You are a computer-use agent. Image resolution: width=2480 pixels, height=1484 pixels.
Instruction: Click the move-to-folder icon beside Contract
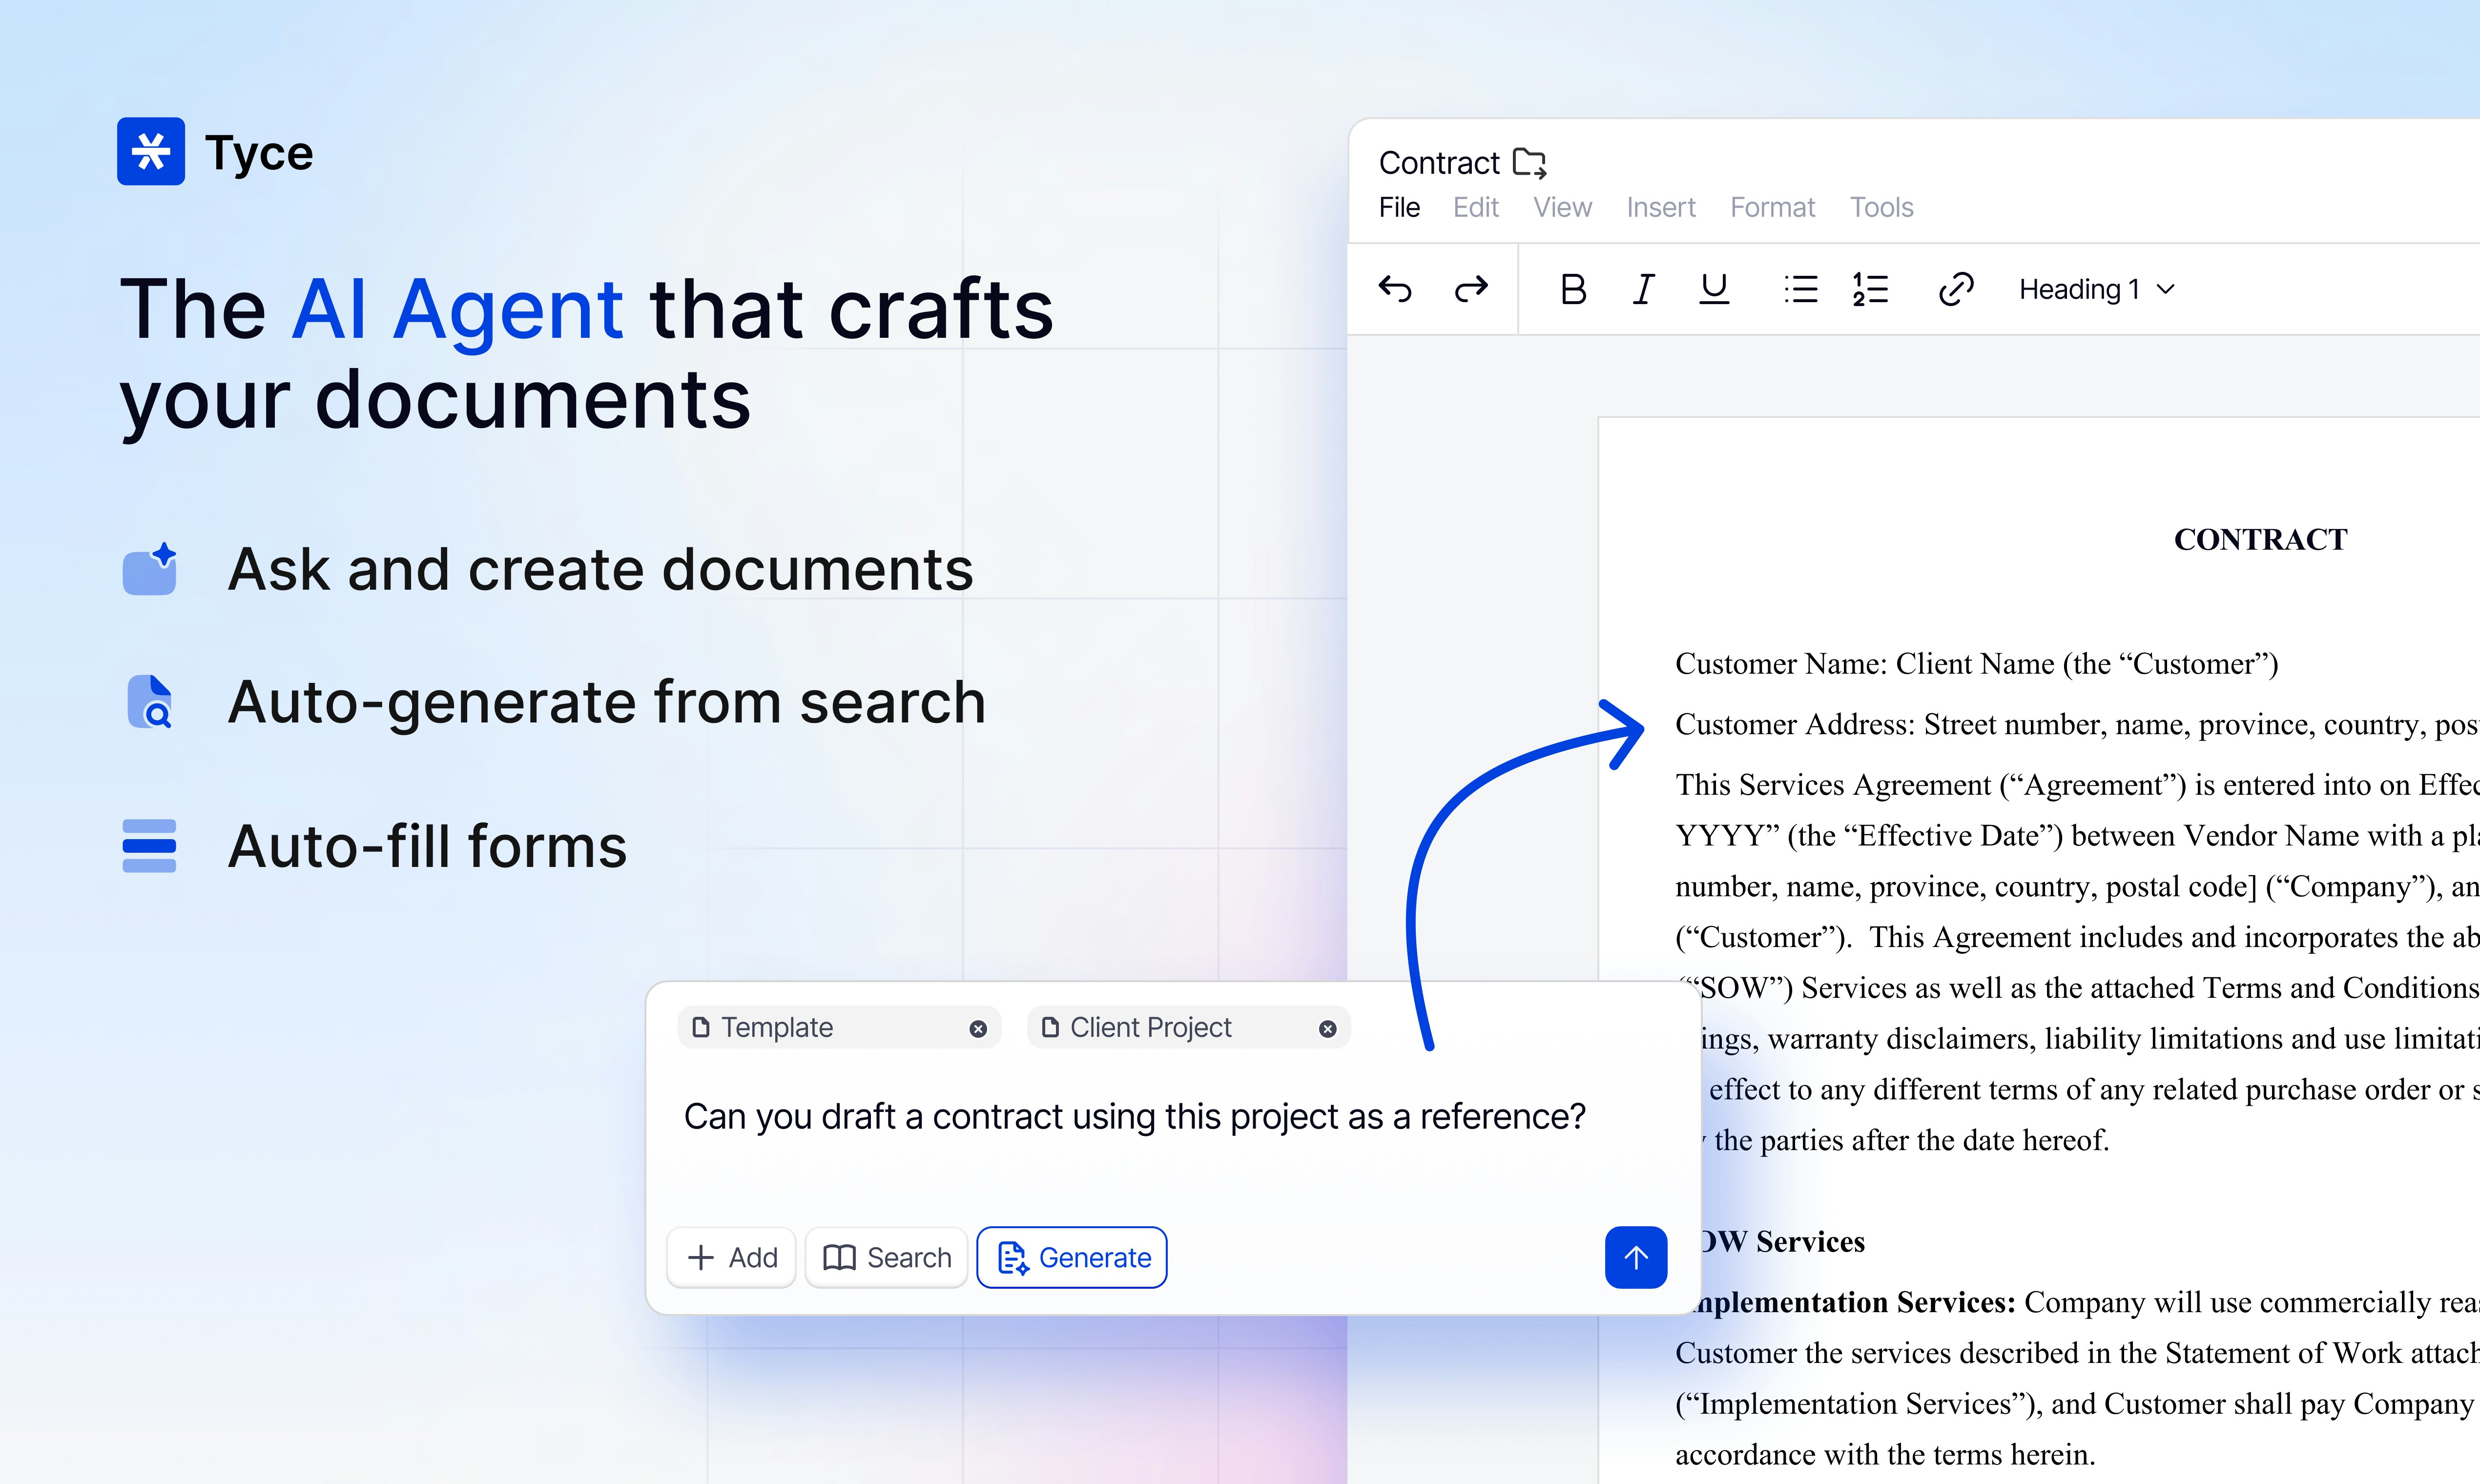coord(1529,162)
